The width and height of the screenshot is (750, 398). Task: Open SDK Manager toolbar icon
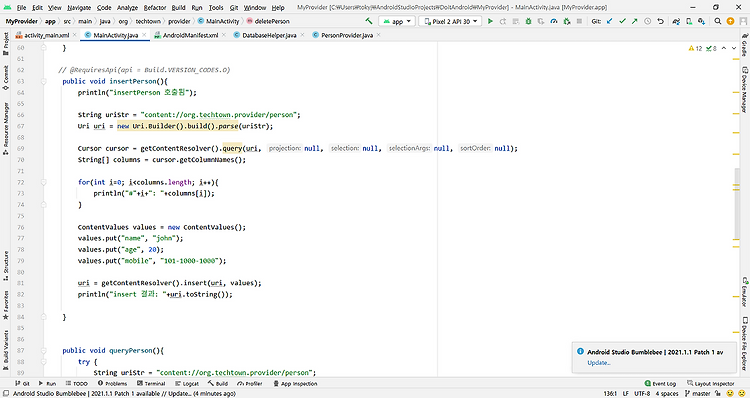[701, 21]
